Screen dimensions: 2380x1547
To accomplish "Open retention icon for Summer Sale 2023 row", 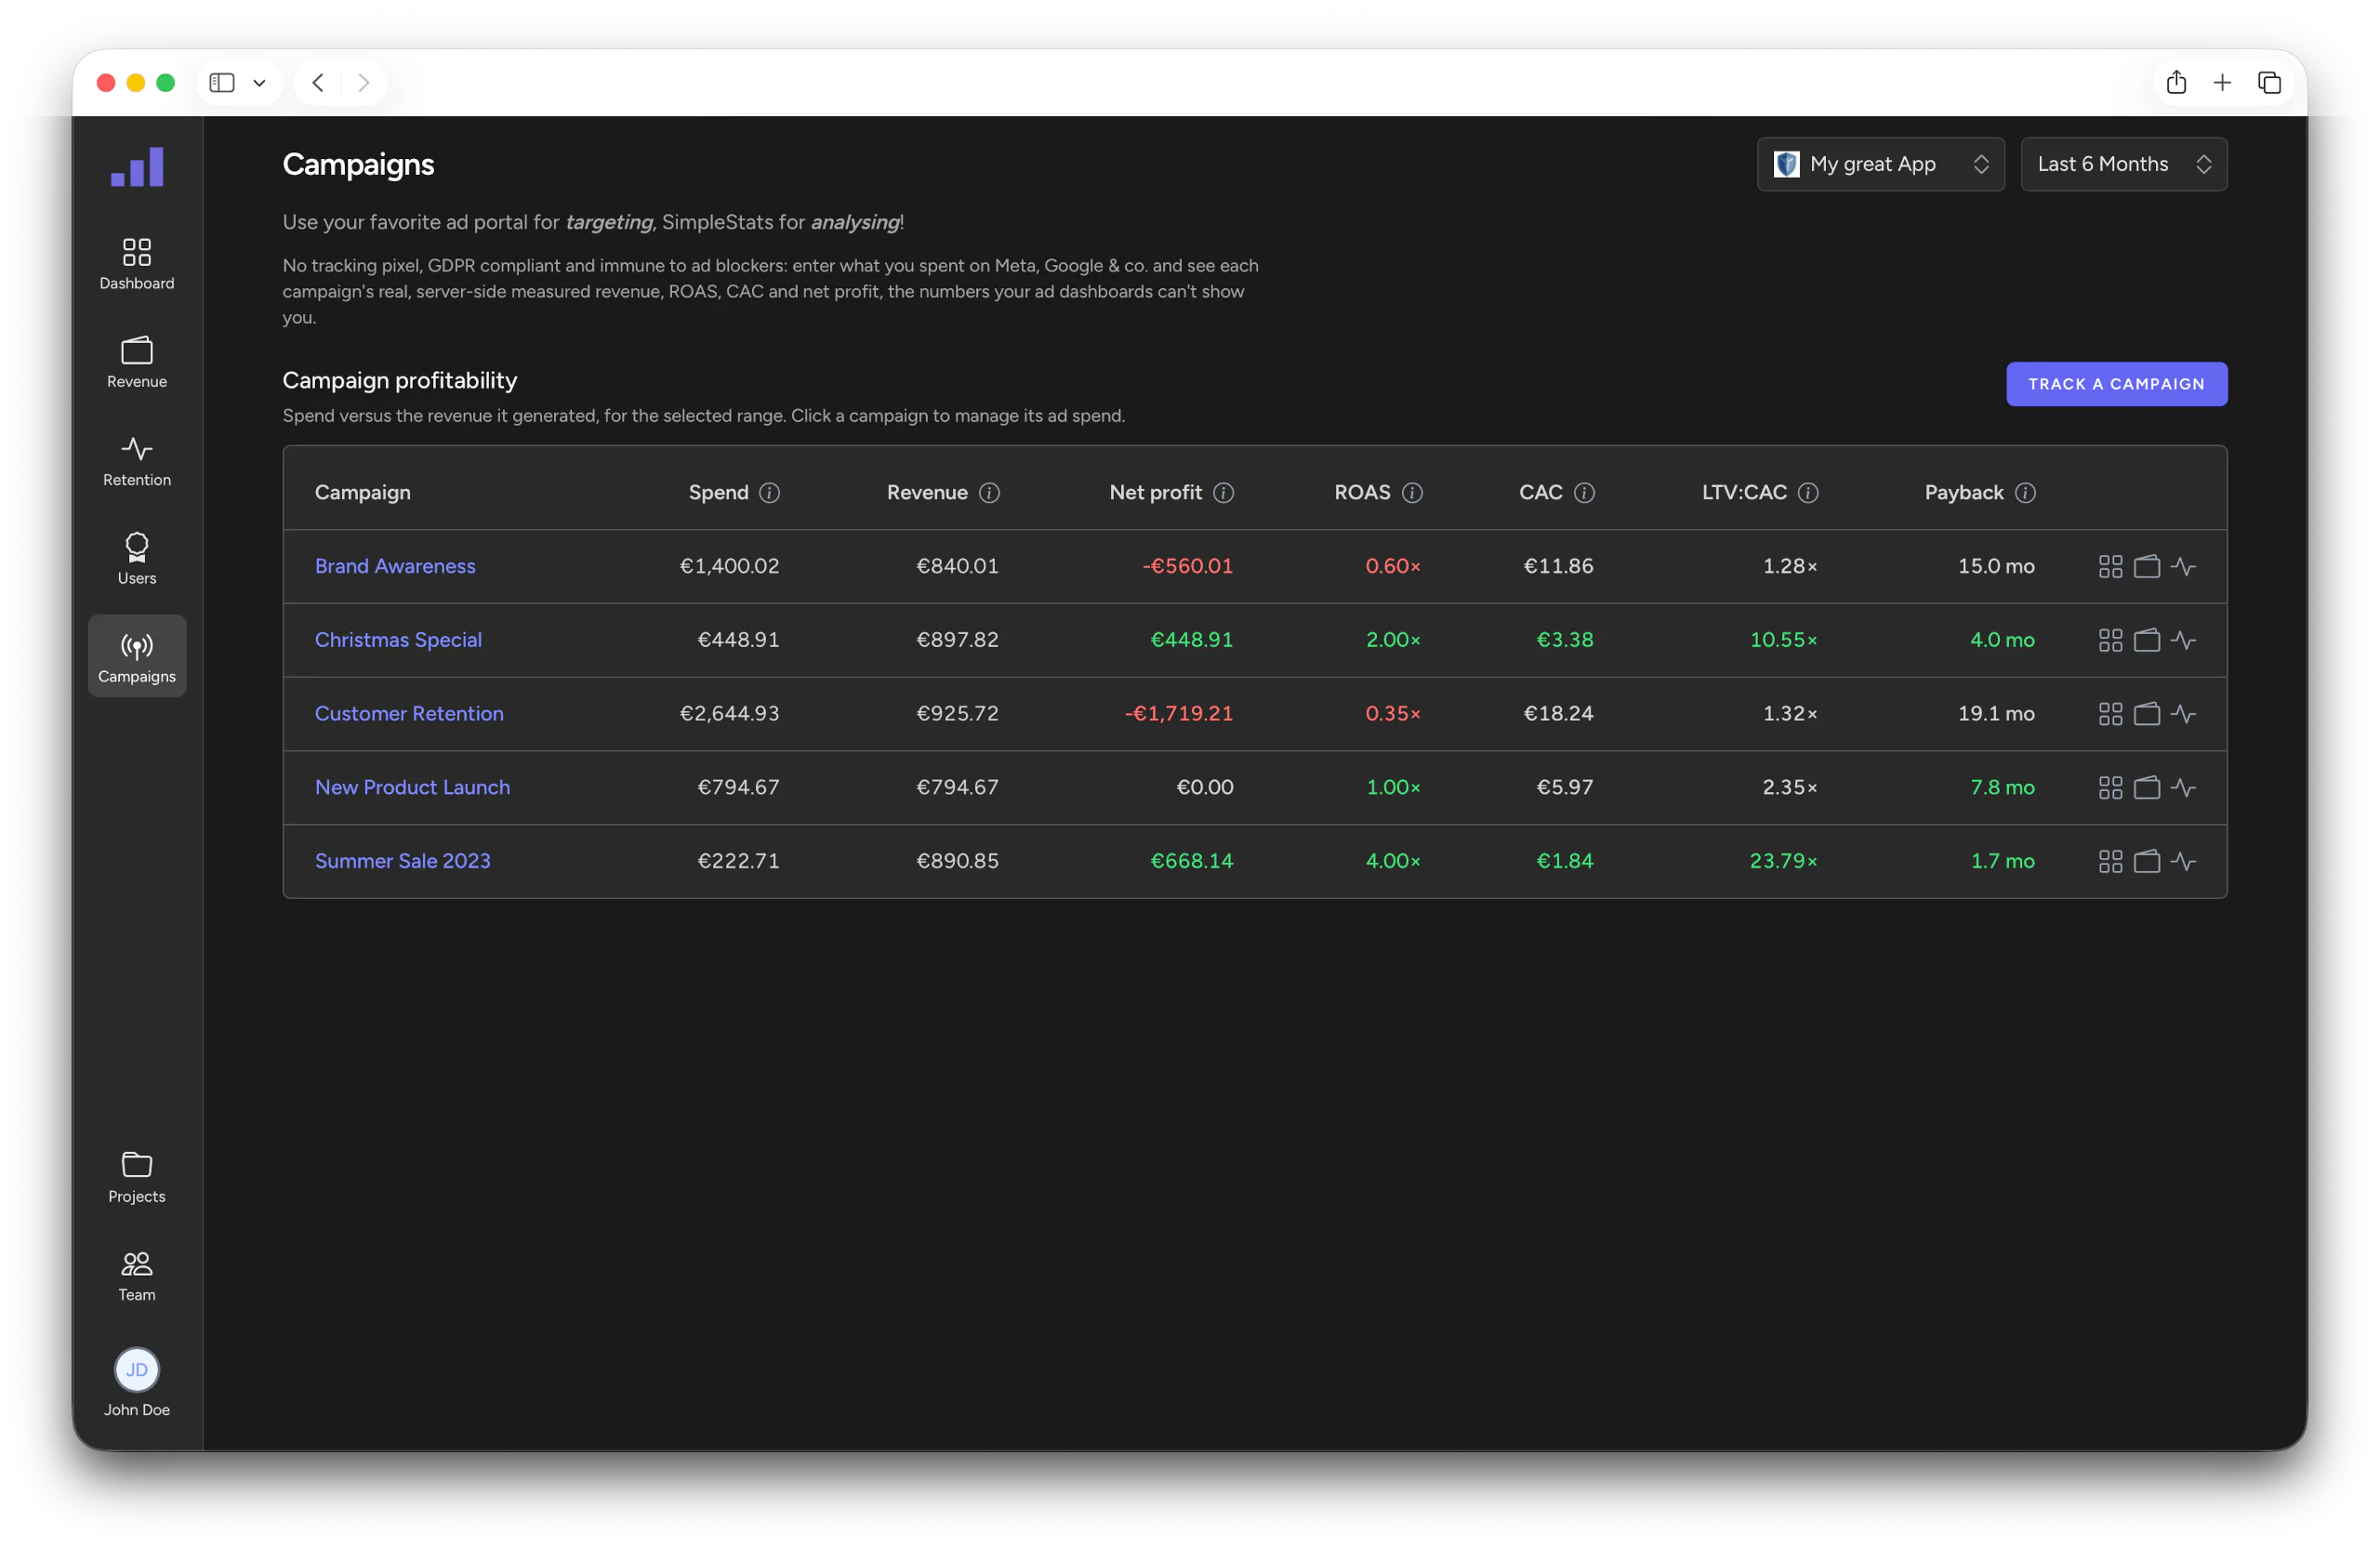I will 2184,862.
